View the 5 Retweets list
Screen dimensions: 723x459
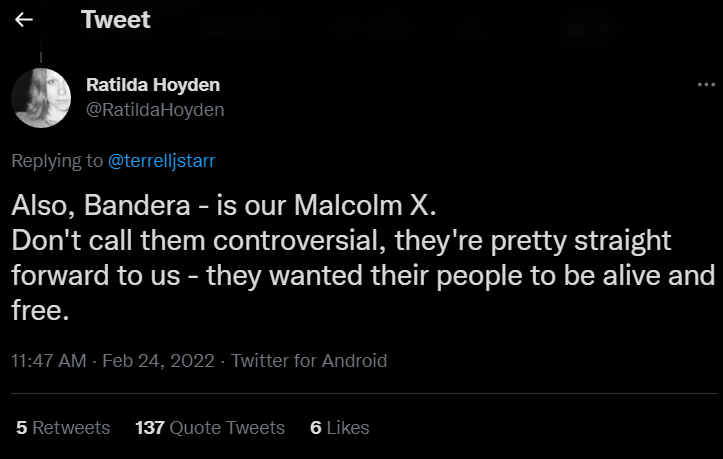coord(63,427)
